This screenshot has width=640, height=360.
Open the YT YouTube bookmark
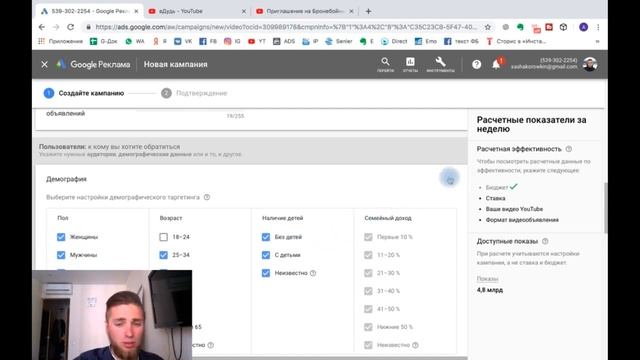point(257,41)
